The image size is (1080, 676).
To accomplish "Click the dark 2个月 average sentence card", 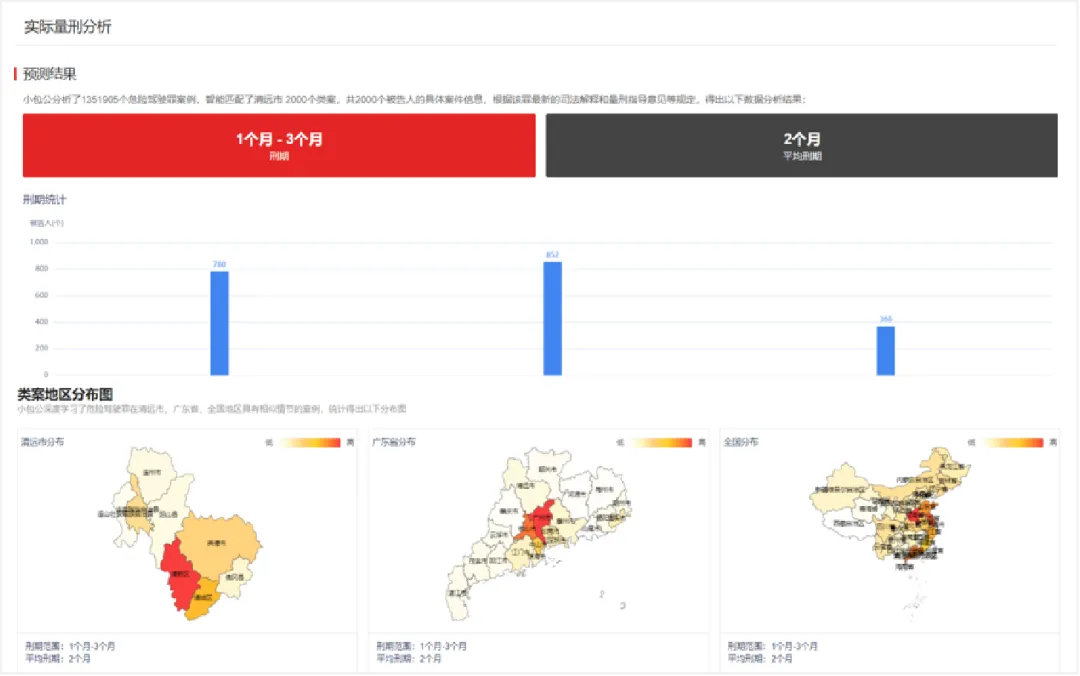I will (x=801, y=145).
